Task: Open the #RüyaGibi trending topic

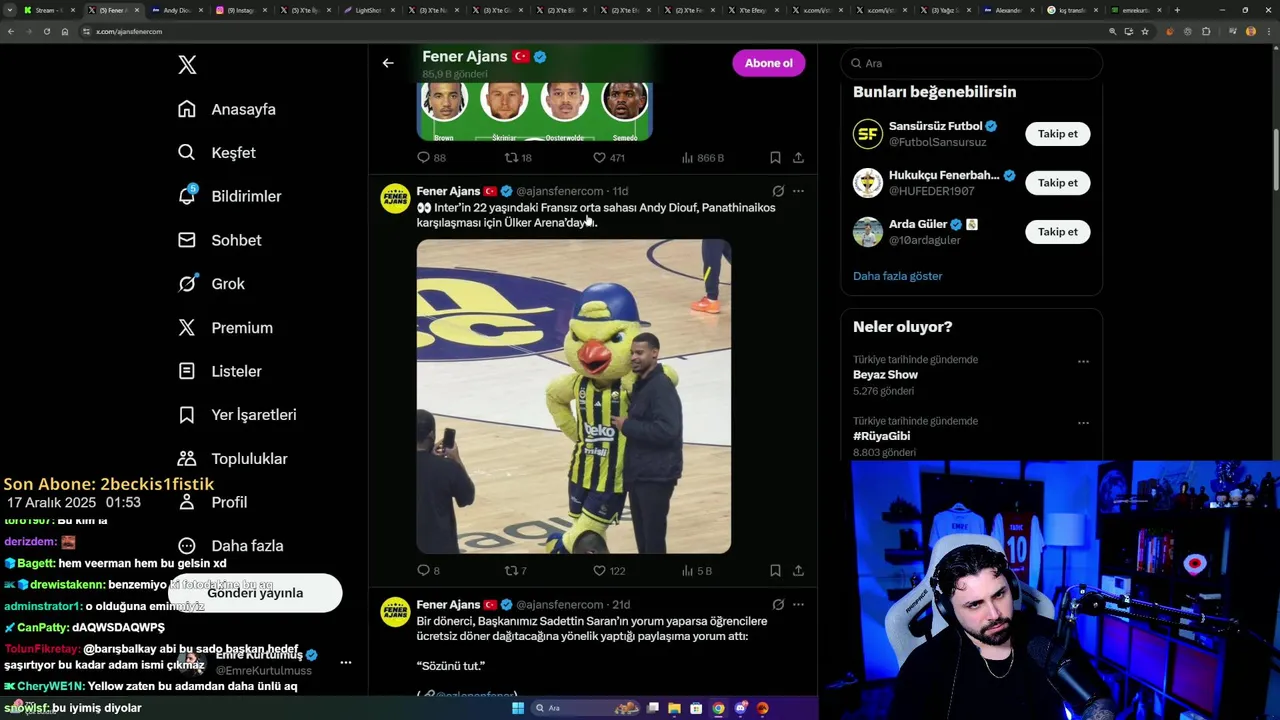Action: pyautogui.click(x=881, y=436)
